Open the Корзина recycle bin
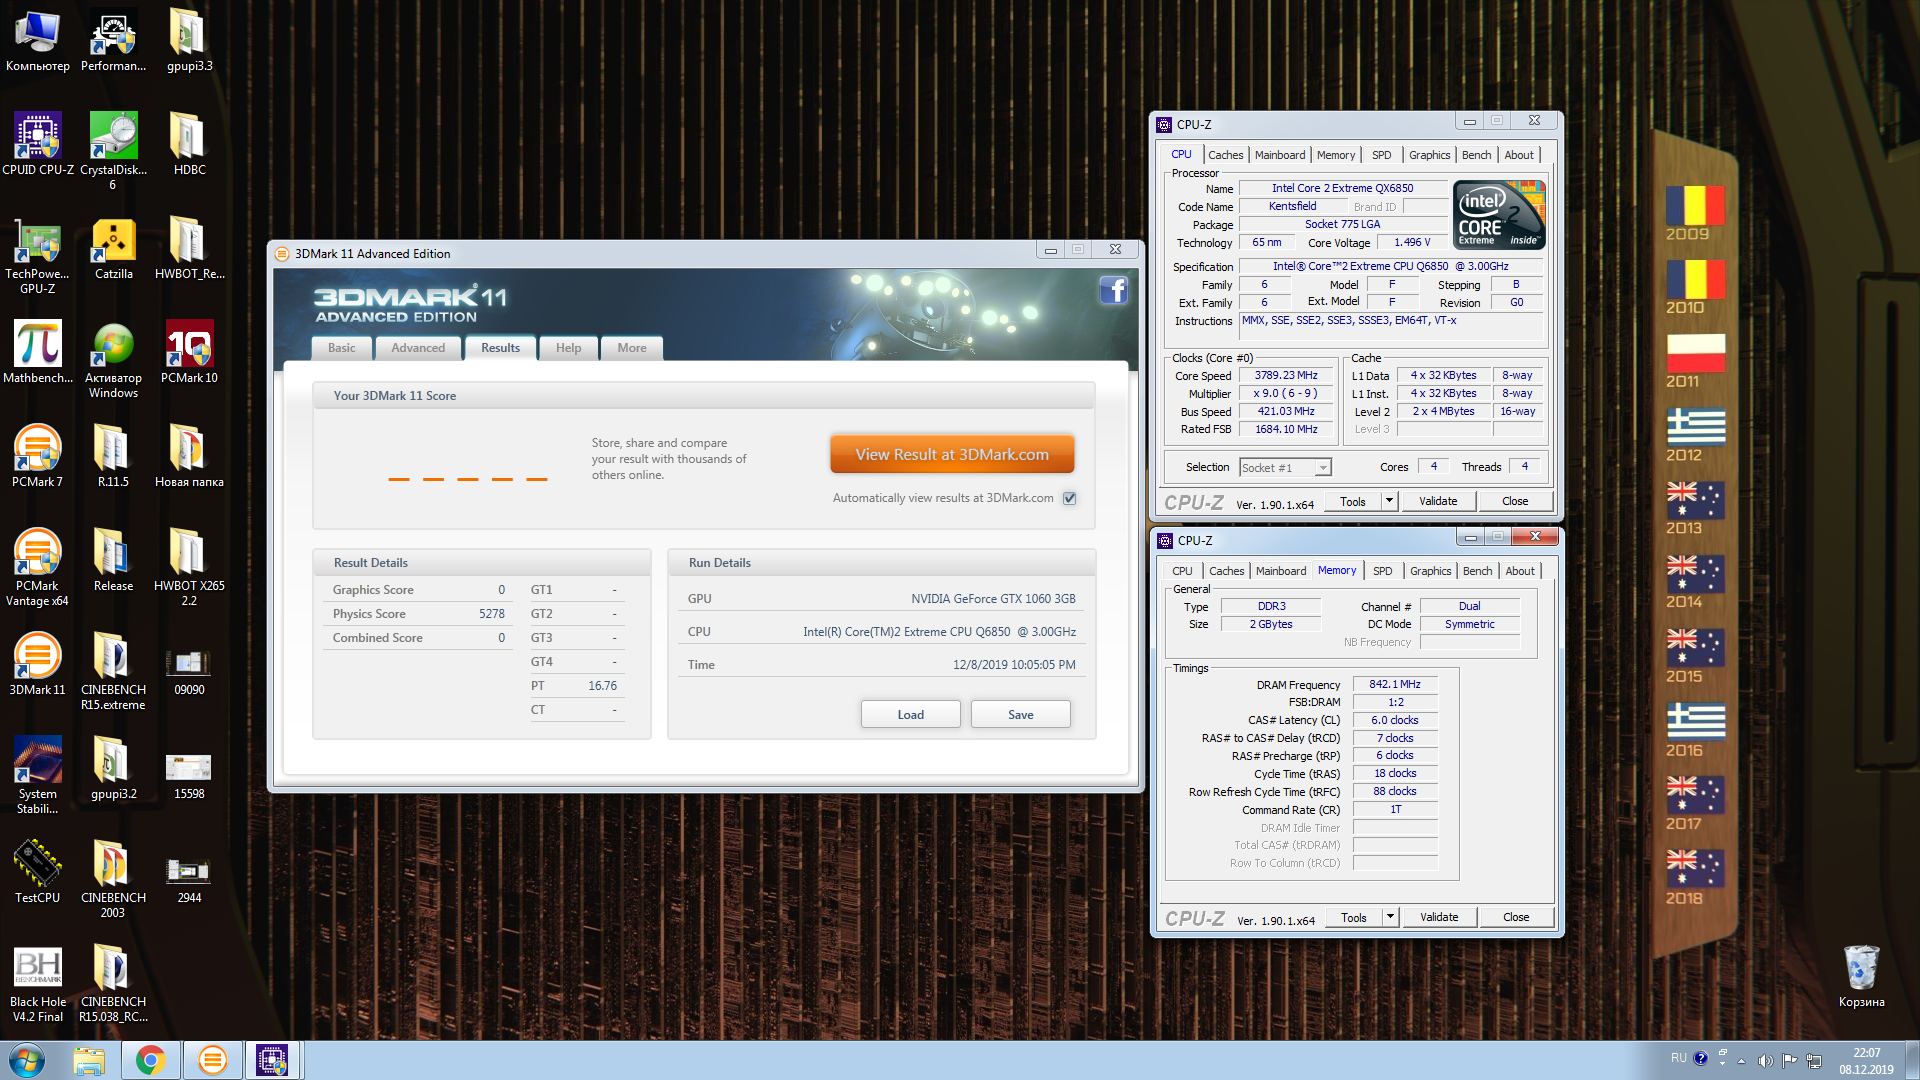The width and height of the screenshot is (1920, 1080). (1861, 975)
